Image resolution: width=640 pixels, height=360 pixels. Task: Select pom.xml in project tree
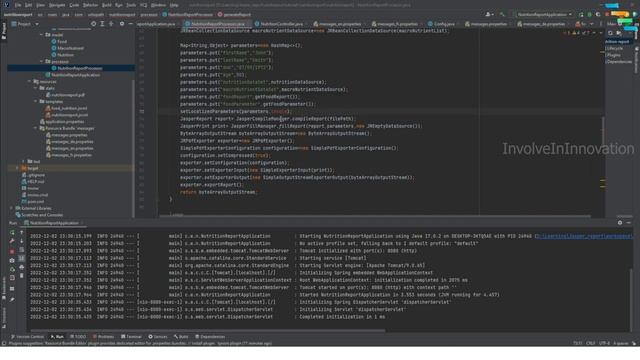coord(32,202)
